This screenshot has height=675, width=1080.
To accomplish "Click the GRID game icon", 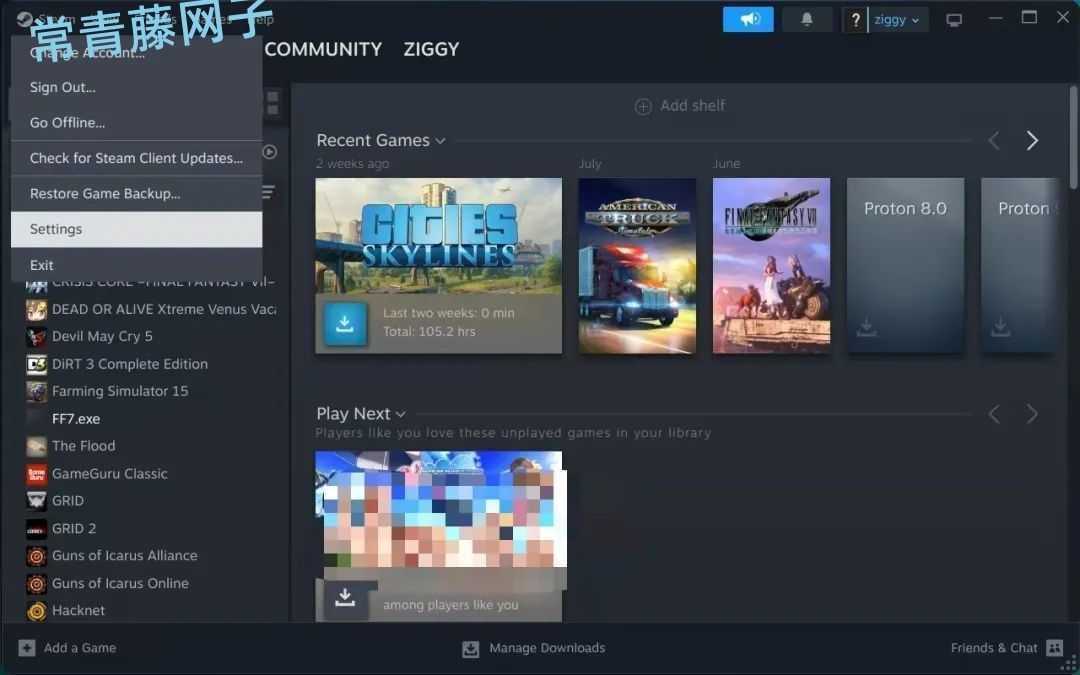I will click(37, 501).
